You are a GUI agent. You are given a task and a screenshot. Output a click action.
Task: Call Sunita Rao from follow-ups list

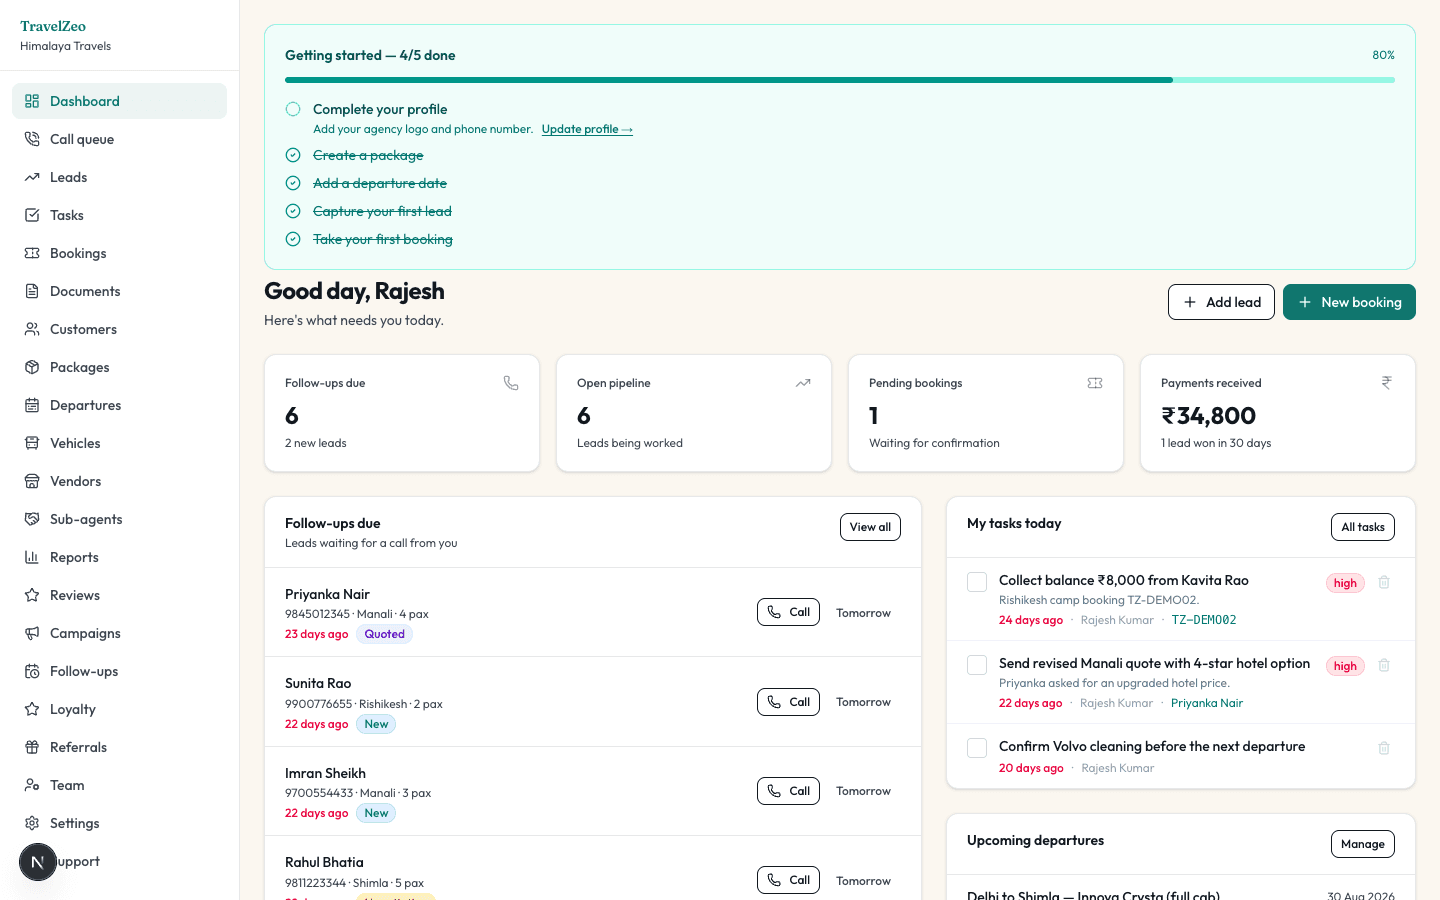click(x=788, y=702)
